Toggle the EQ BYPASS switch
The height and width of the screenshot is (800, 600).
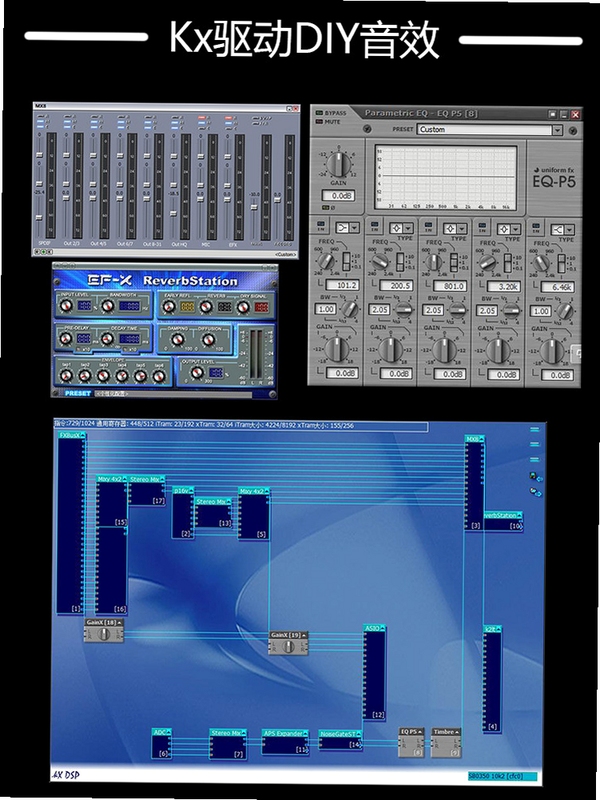coord(320,113)
